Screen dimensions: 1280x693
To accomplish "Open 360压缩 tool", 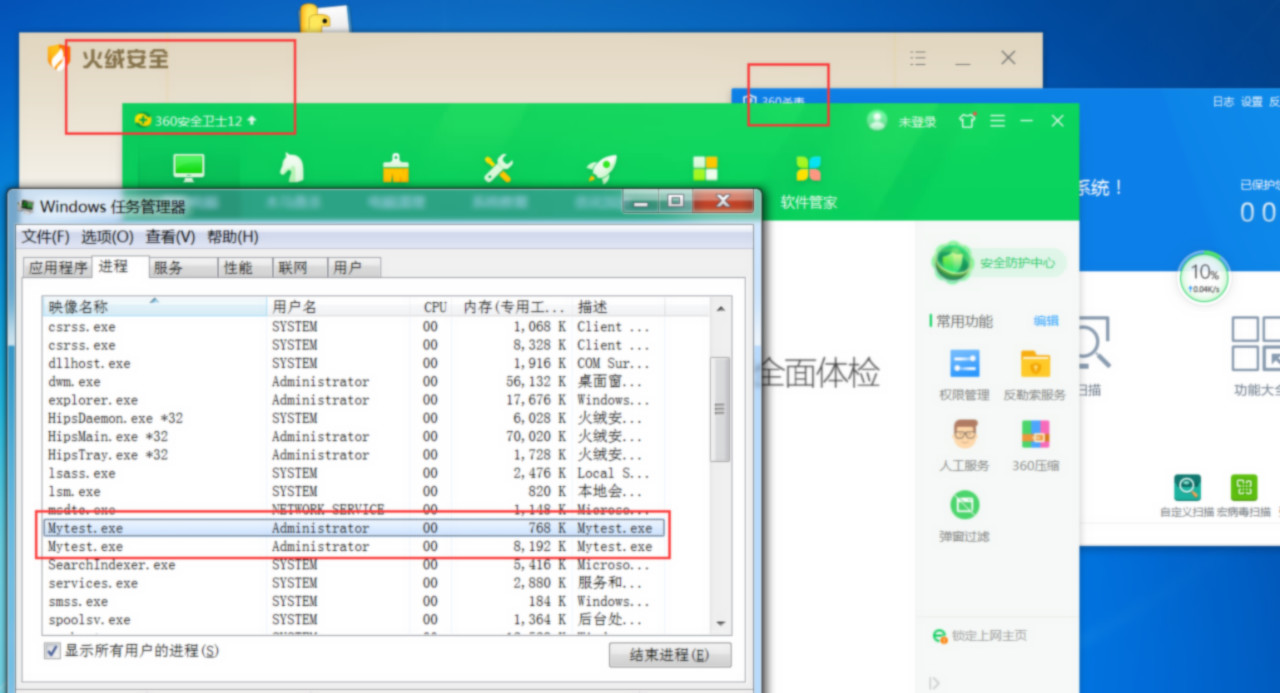I will point(1035,446).
